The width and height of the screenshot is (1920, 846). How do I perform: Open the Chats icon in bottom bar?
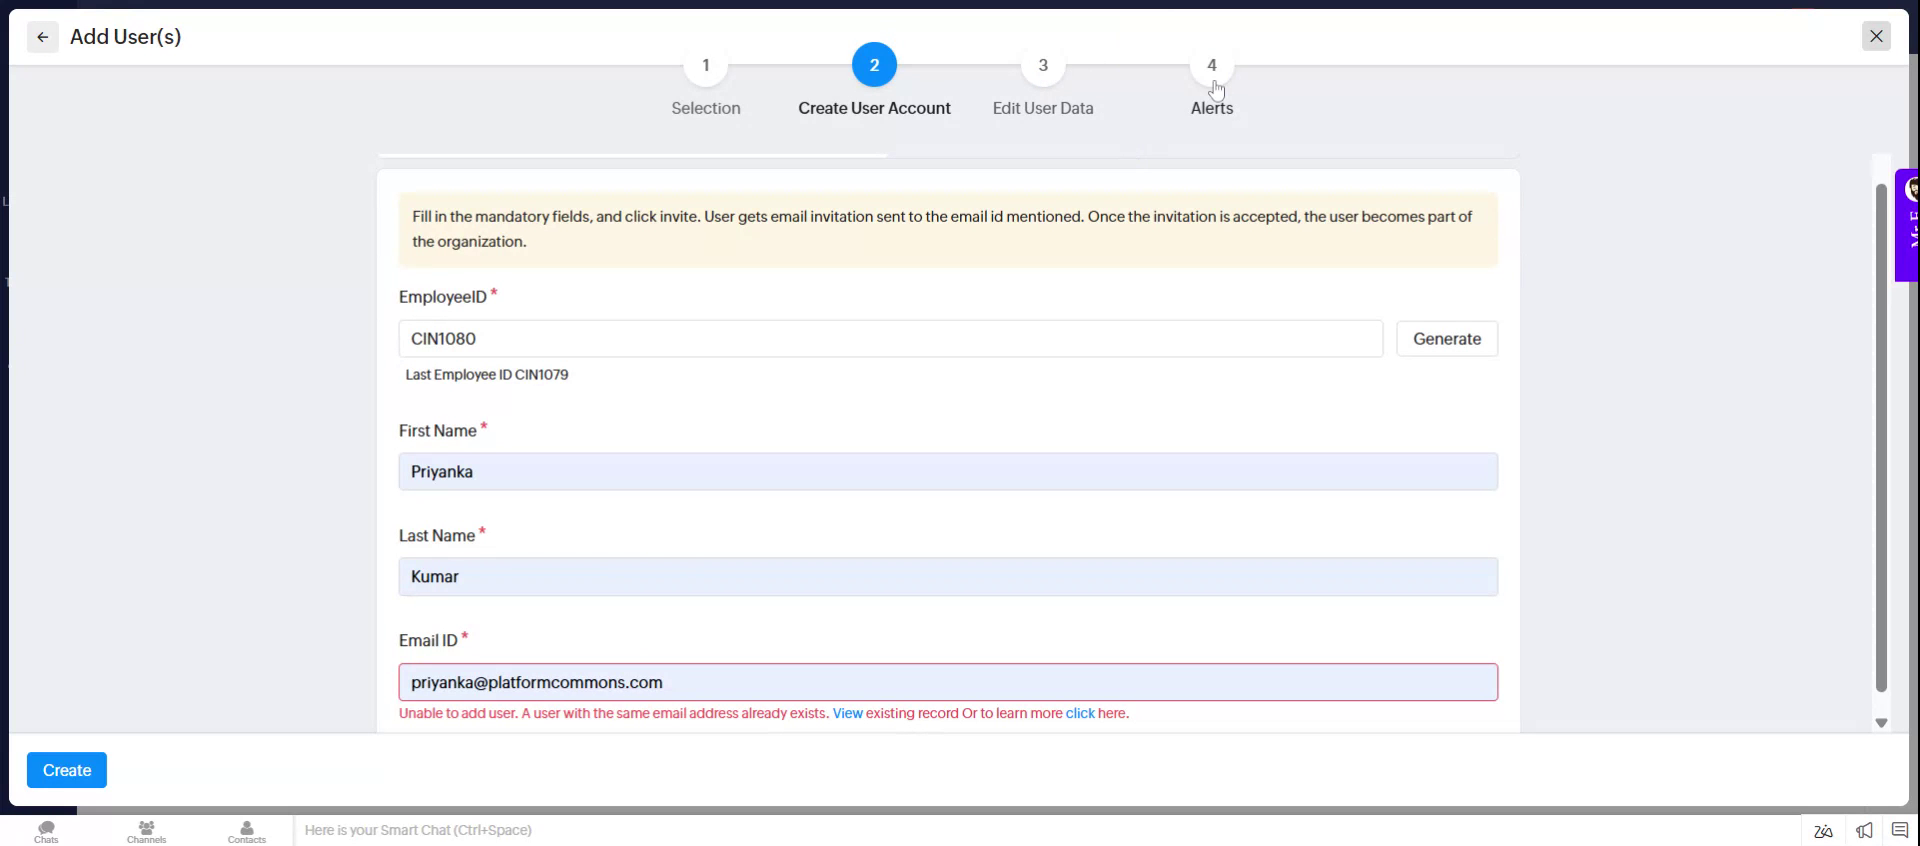(46, 832)
